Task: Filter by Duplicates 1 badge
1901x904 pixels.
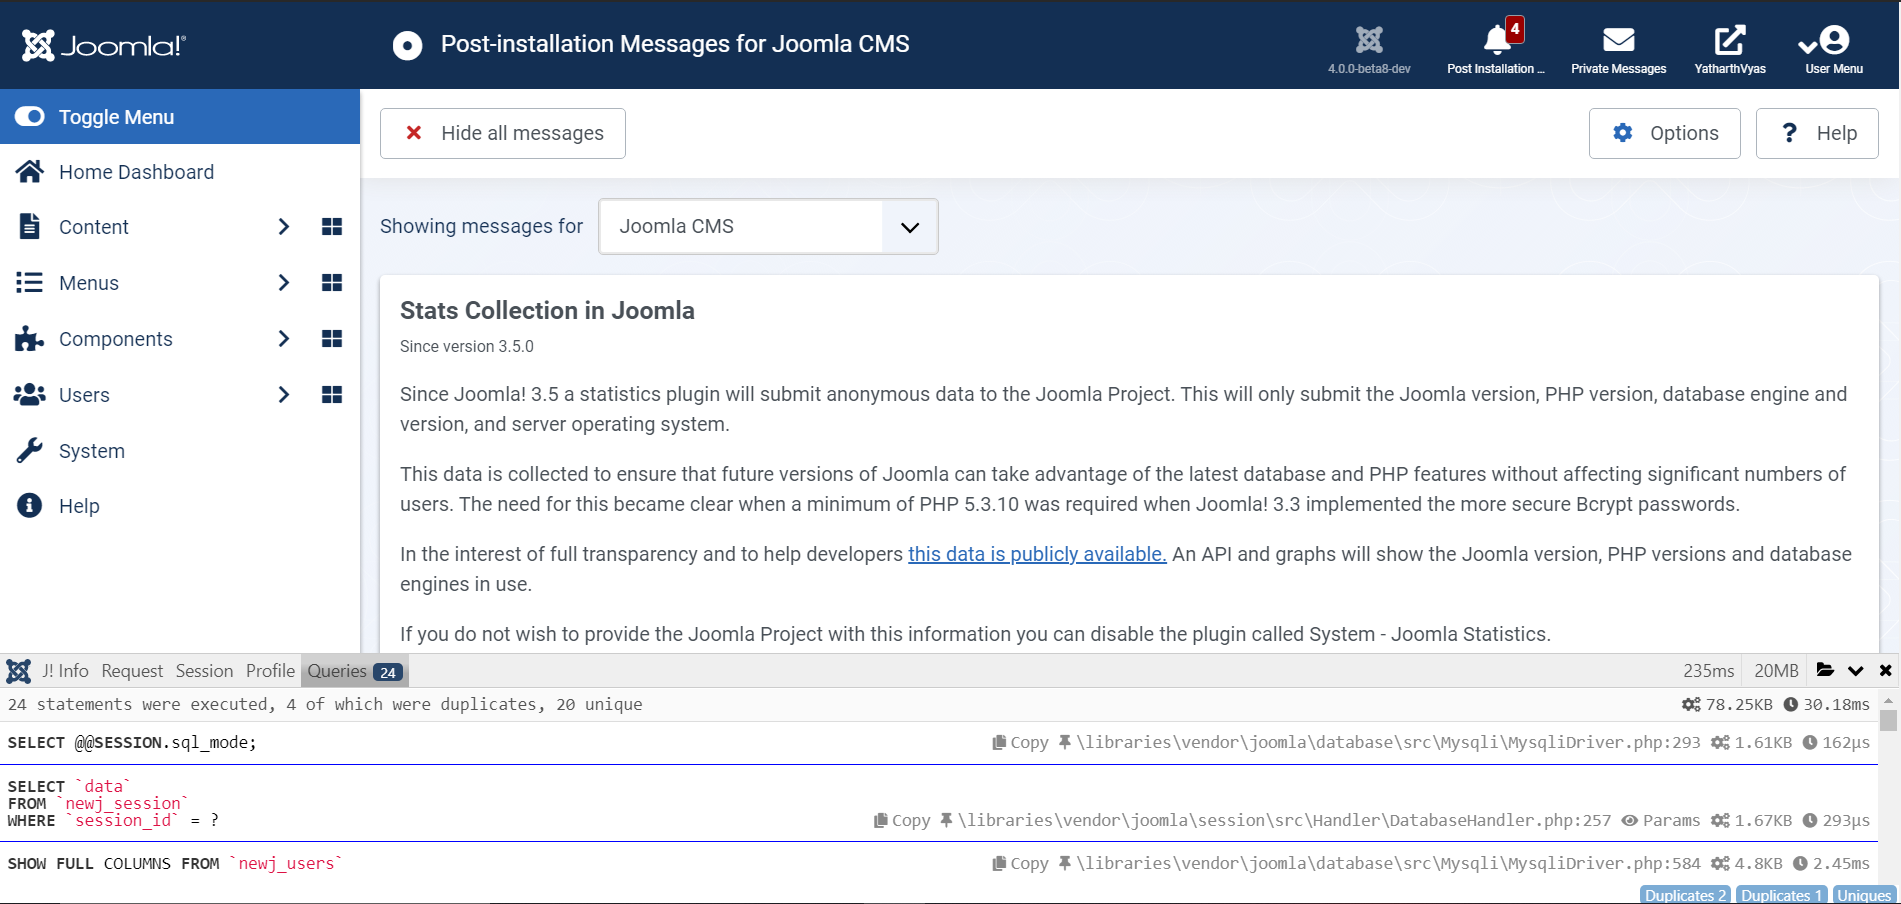Action: pos(1782,895)
